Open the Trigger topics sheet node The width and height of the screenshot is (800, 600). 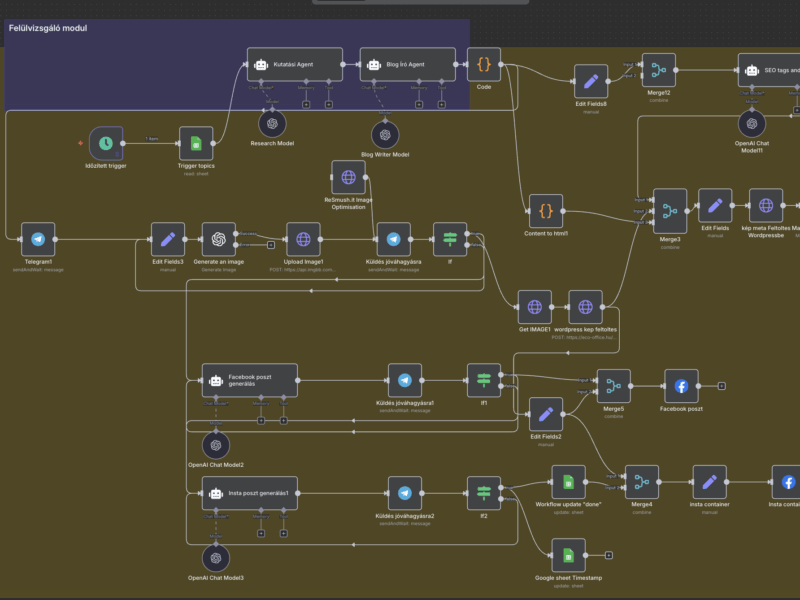(196, 143)
